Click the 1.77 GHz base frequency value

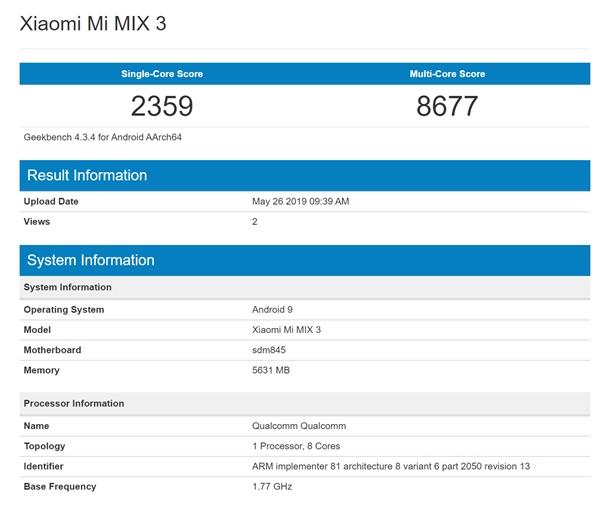tap(272, 486)
